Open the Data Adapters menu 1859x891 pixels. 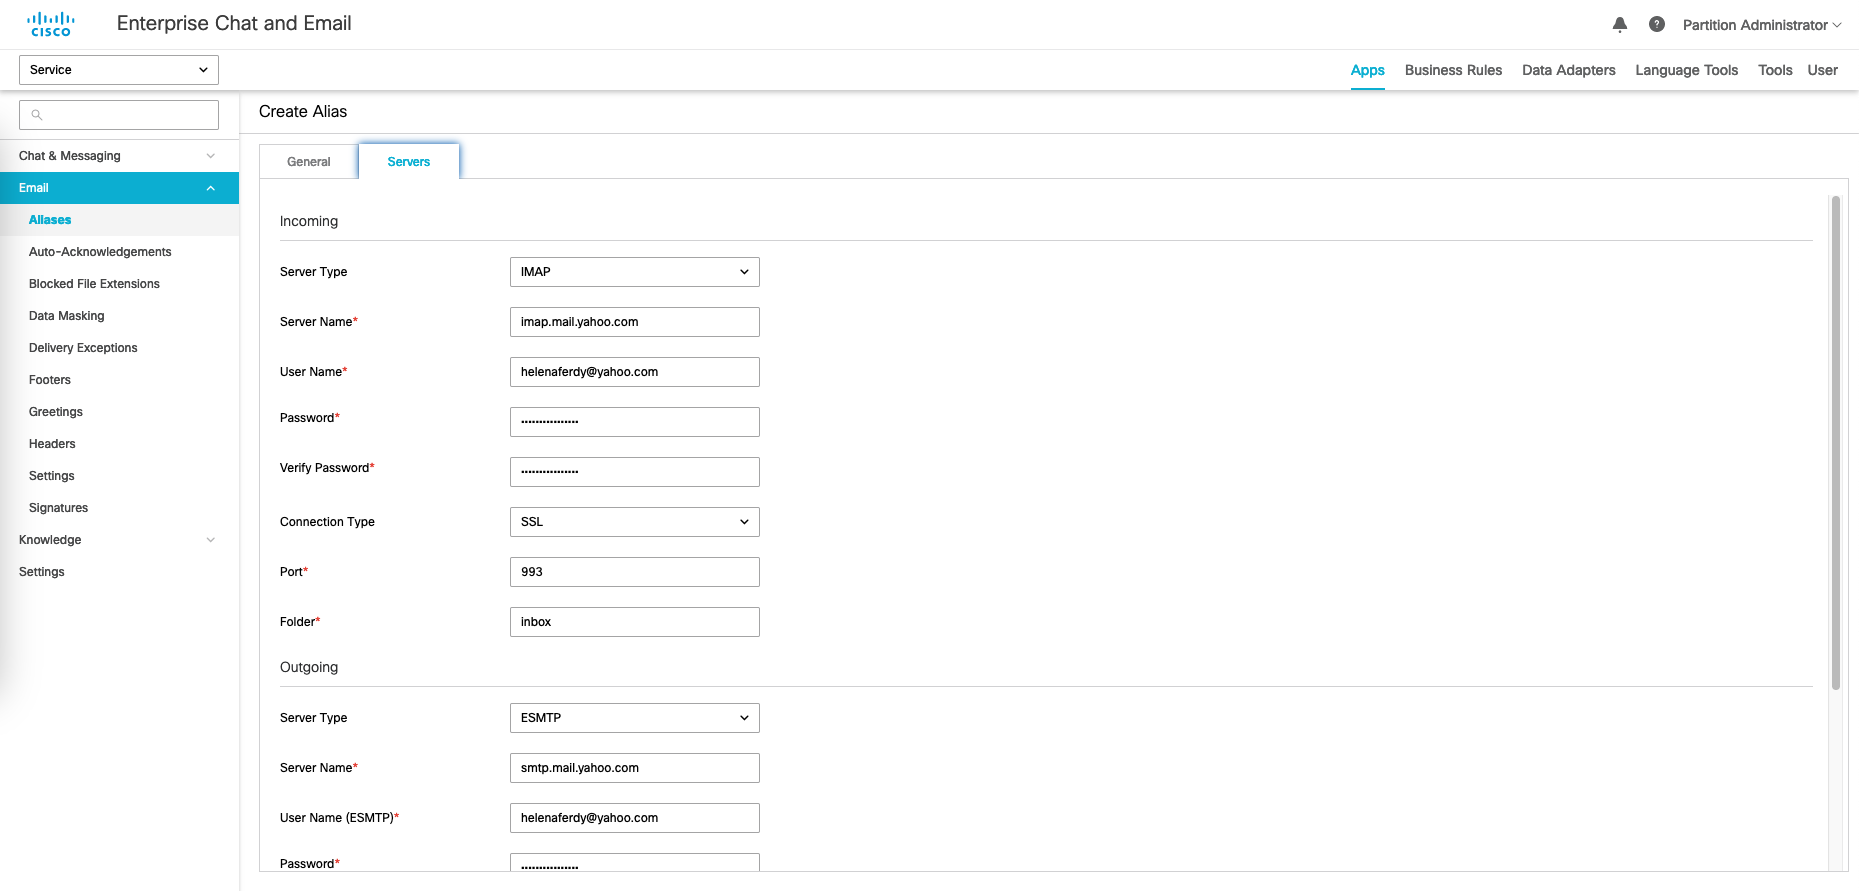[x=1568, y=70]
